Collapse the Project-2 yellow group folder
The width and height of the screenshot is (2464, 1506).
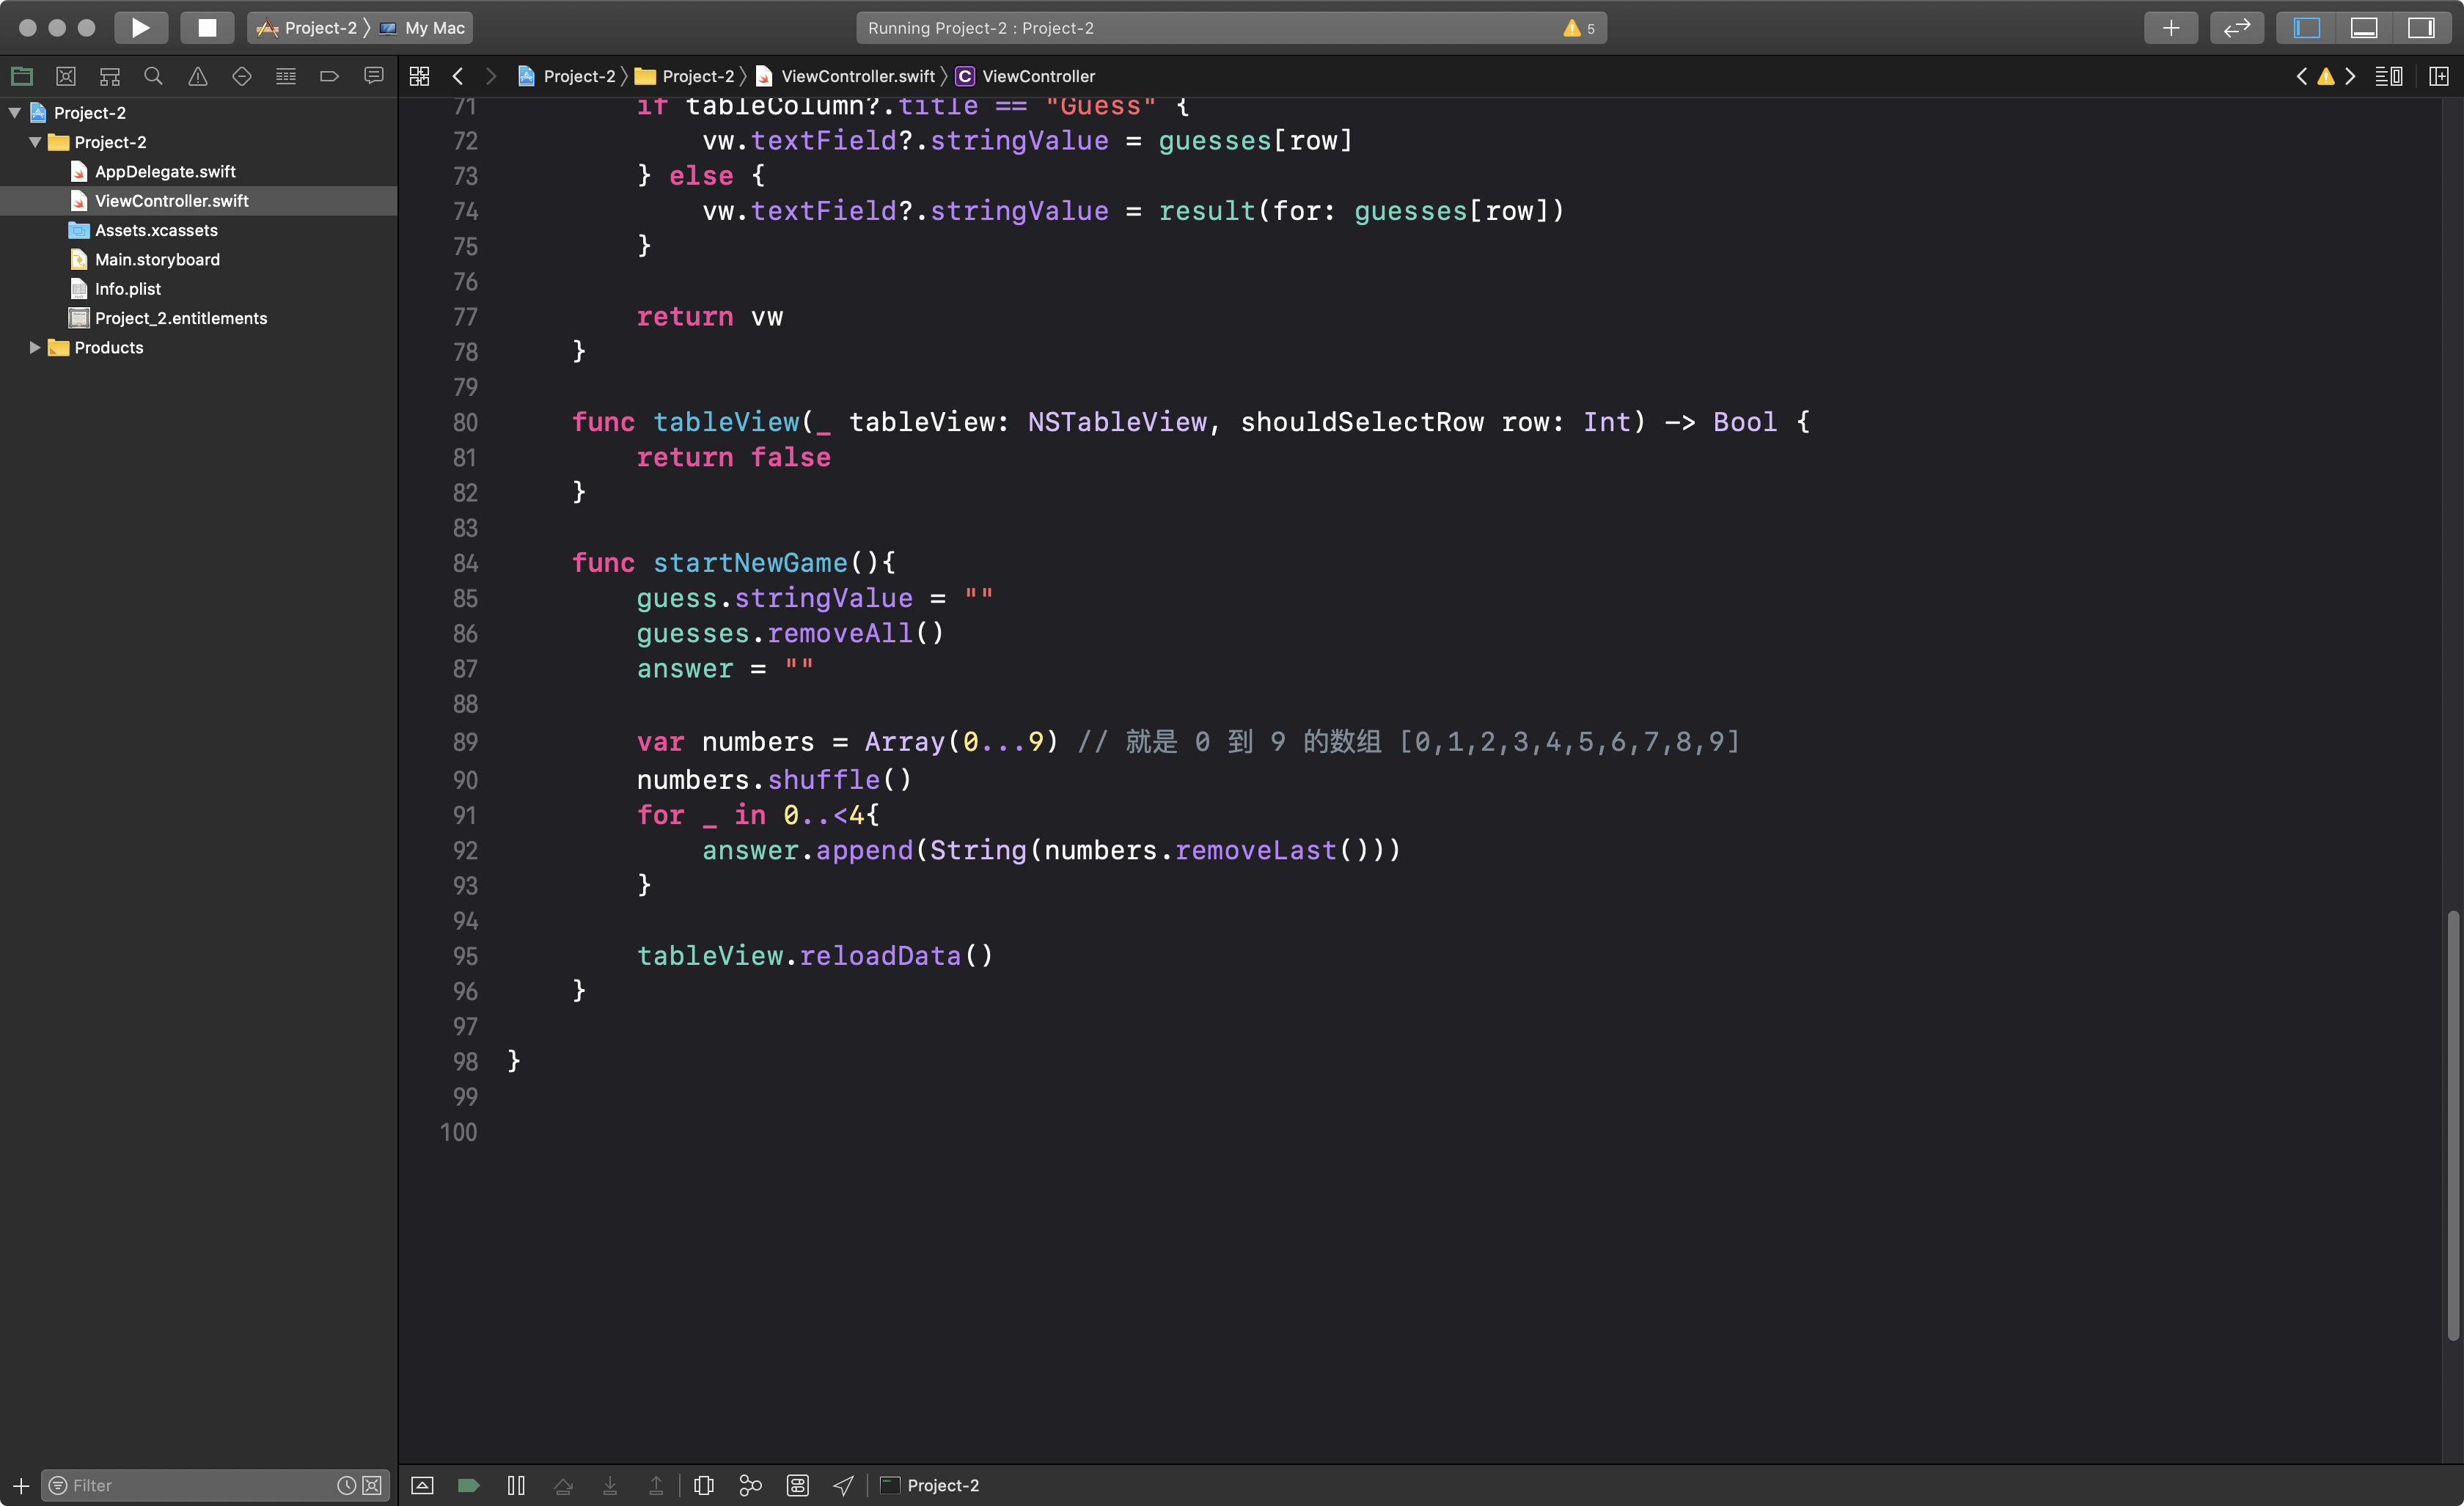[35, 142]
